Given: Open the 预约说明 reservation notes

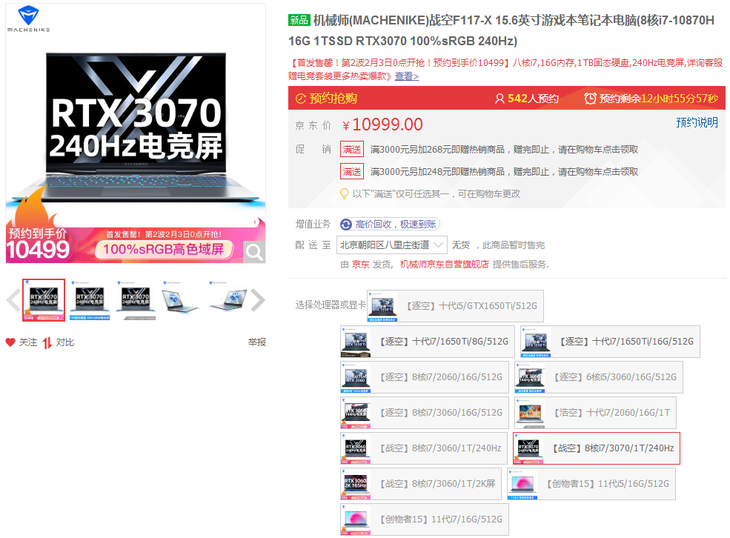Looking at the screenshot, I should (x=696, y=123).
